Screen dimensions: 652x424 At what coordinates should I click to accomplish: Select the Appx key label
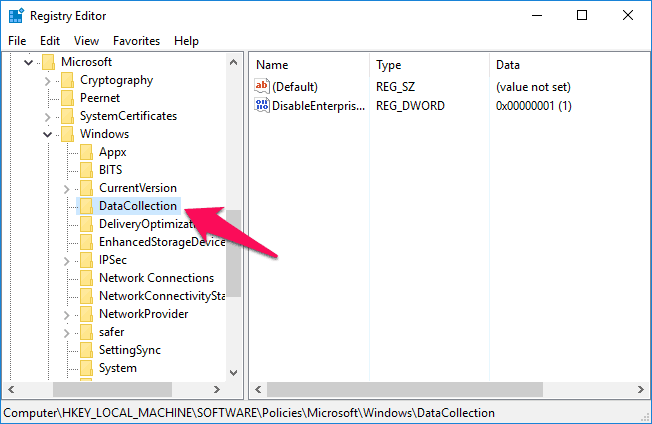(x=113, y=152)
